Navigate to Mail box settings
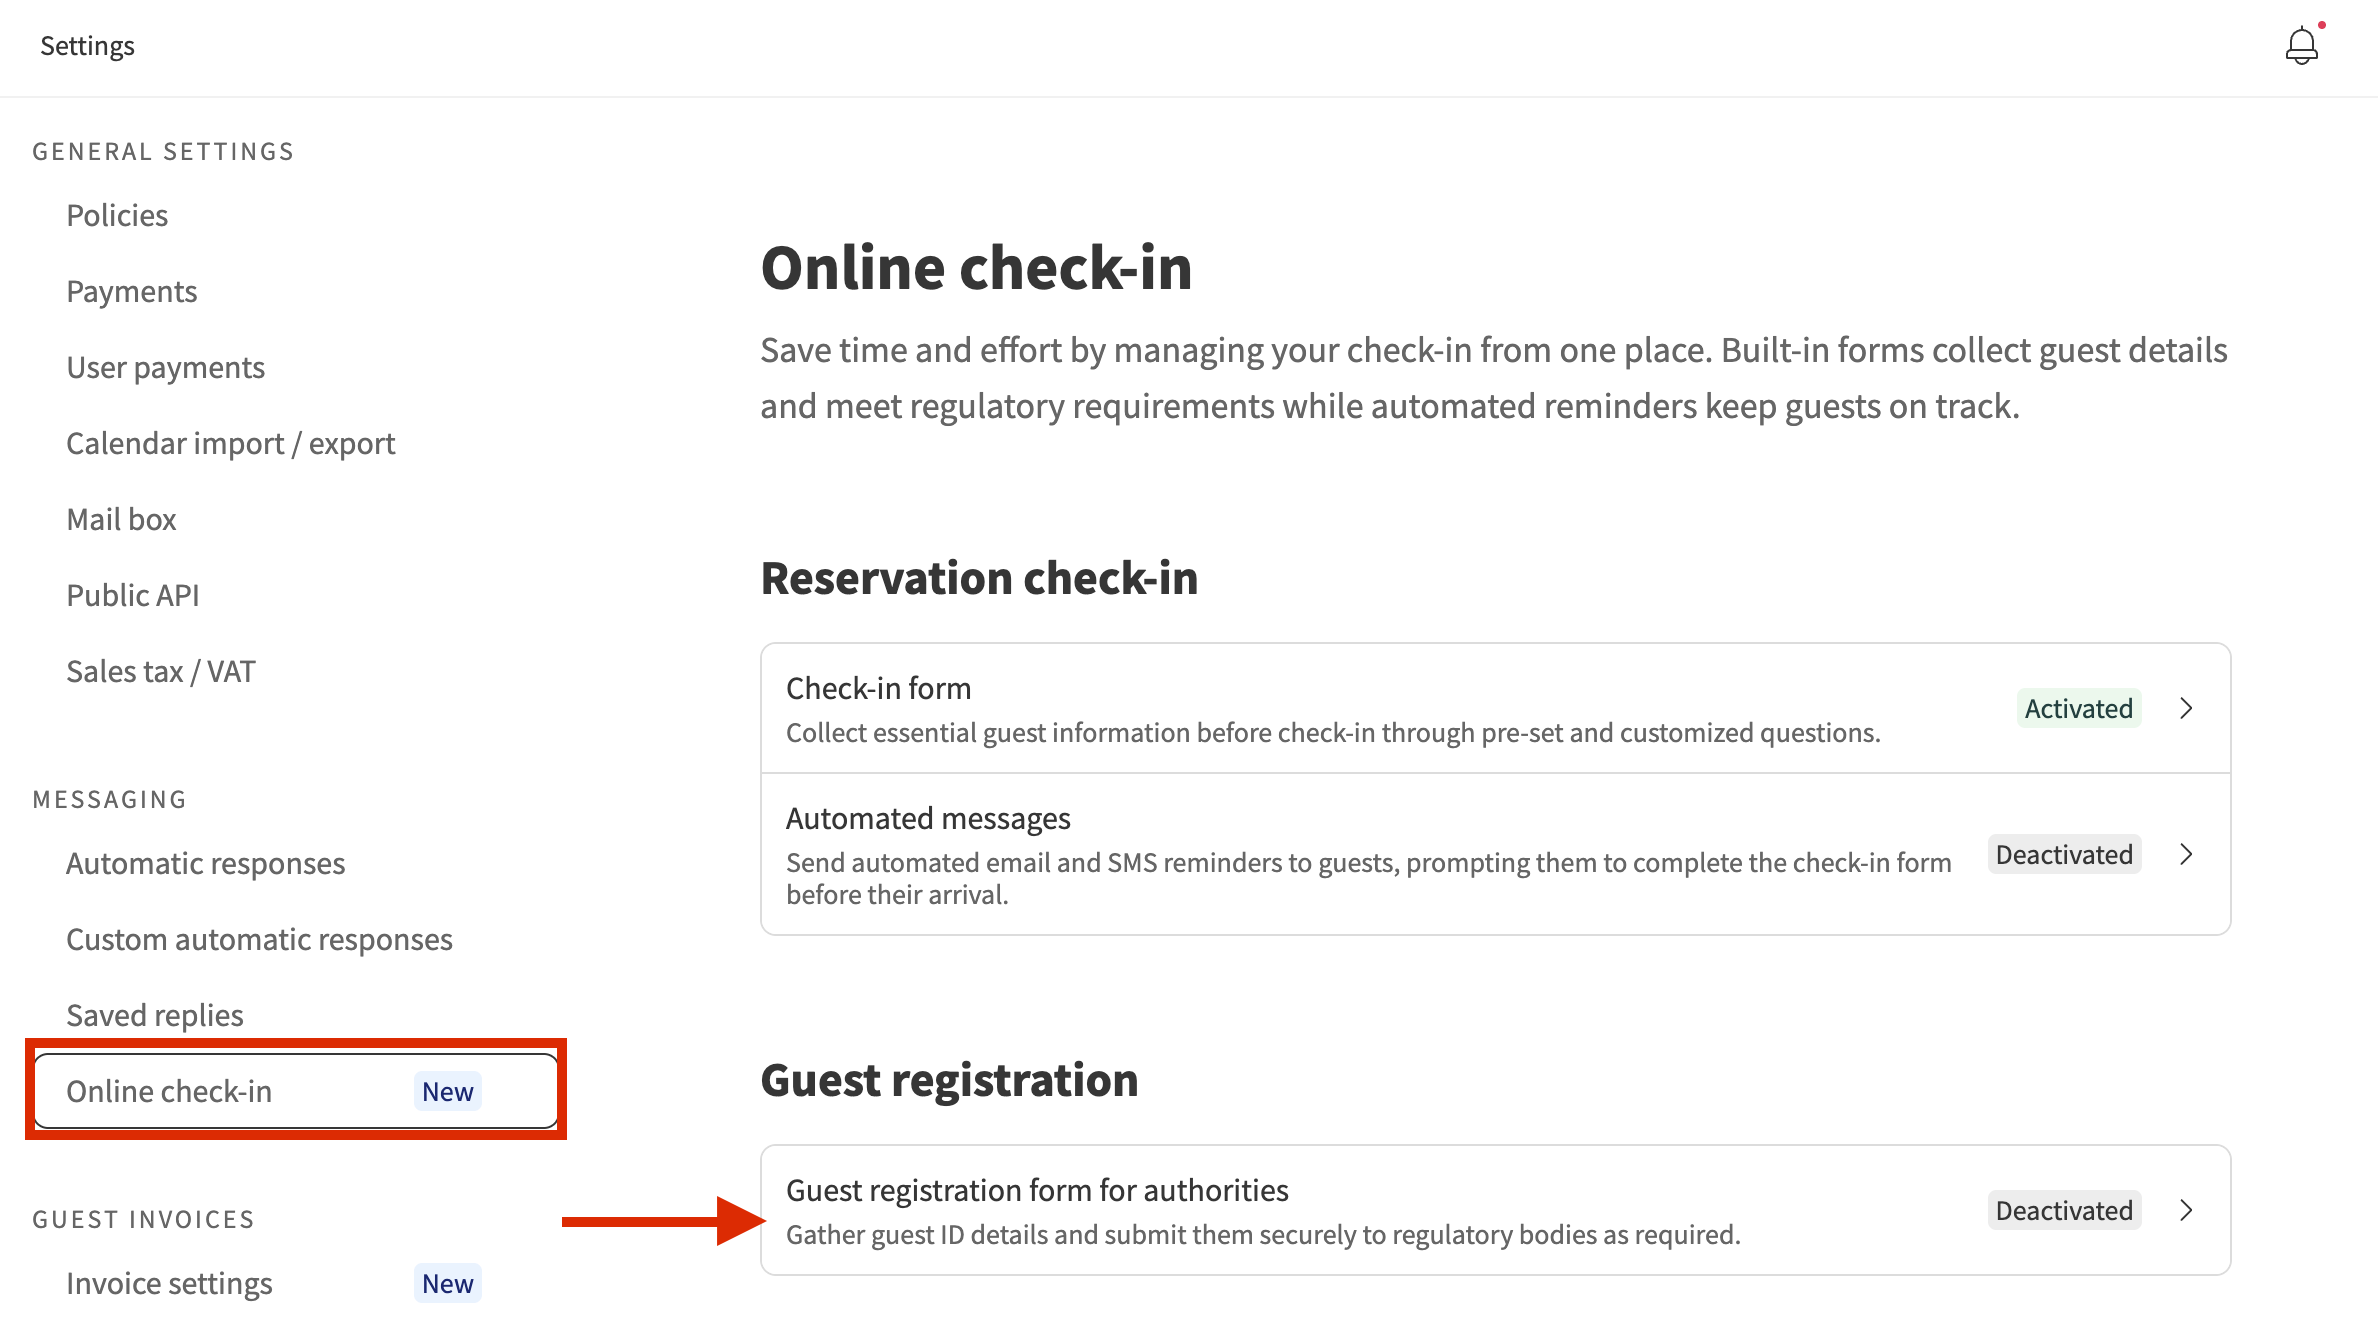Image resolution: width=2378 pixels, height=1332 pixels. 121,519
